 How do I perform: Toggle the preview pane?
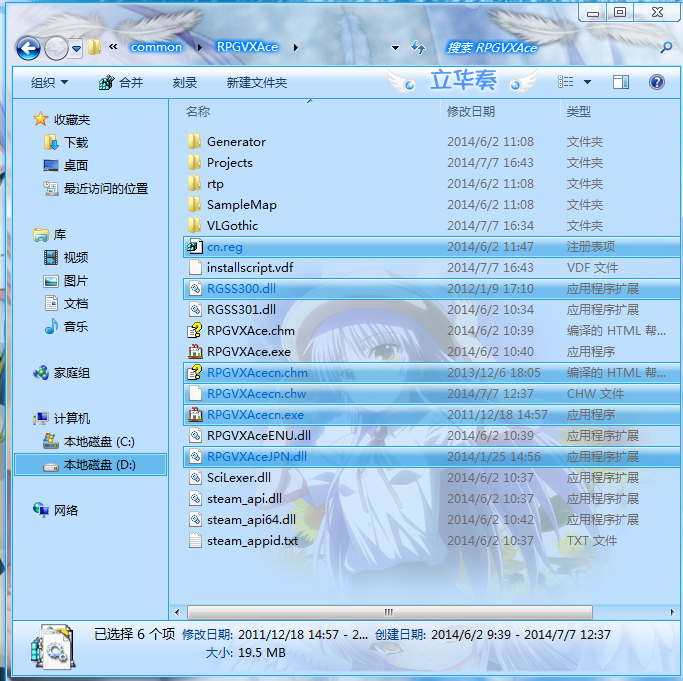(621, 82)
